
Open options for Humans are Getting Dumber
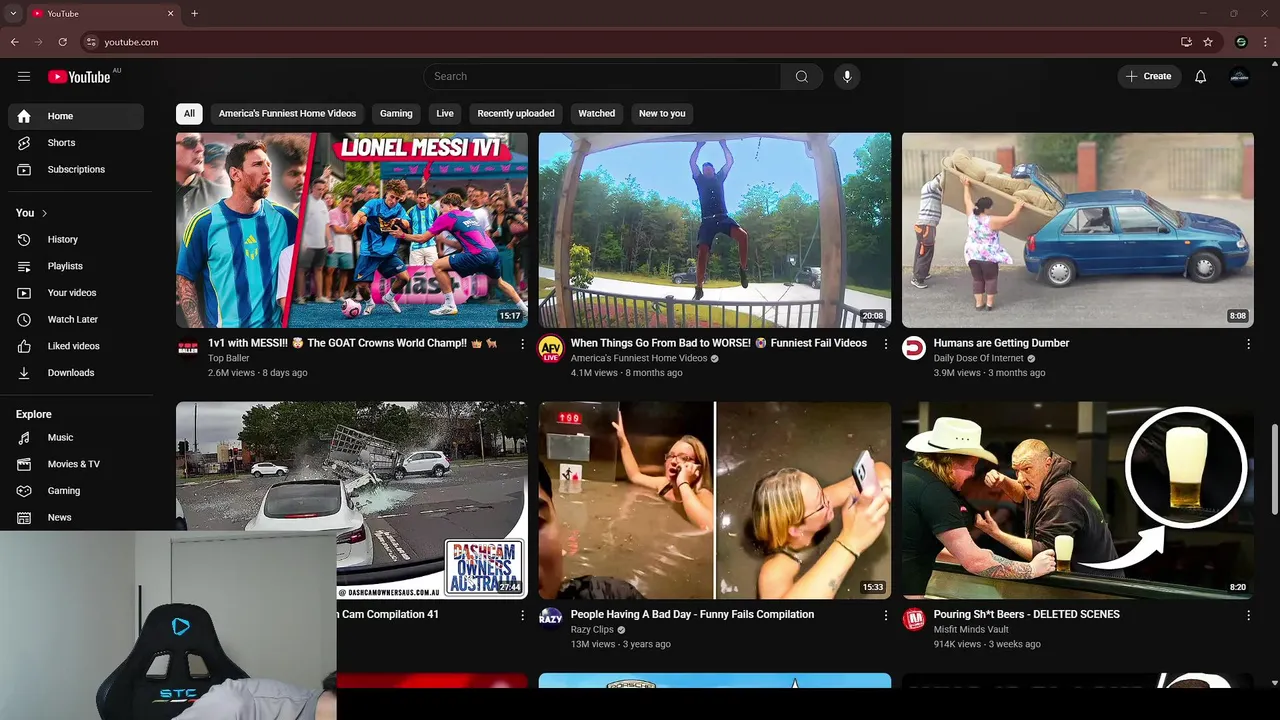[1248, 343]
